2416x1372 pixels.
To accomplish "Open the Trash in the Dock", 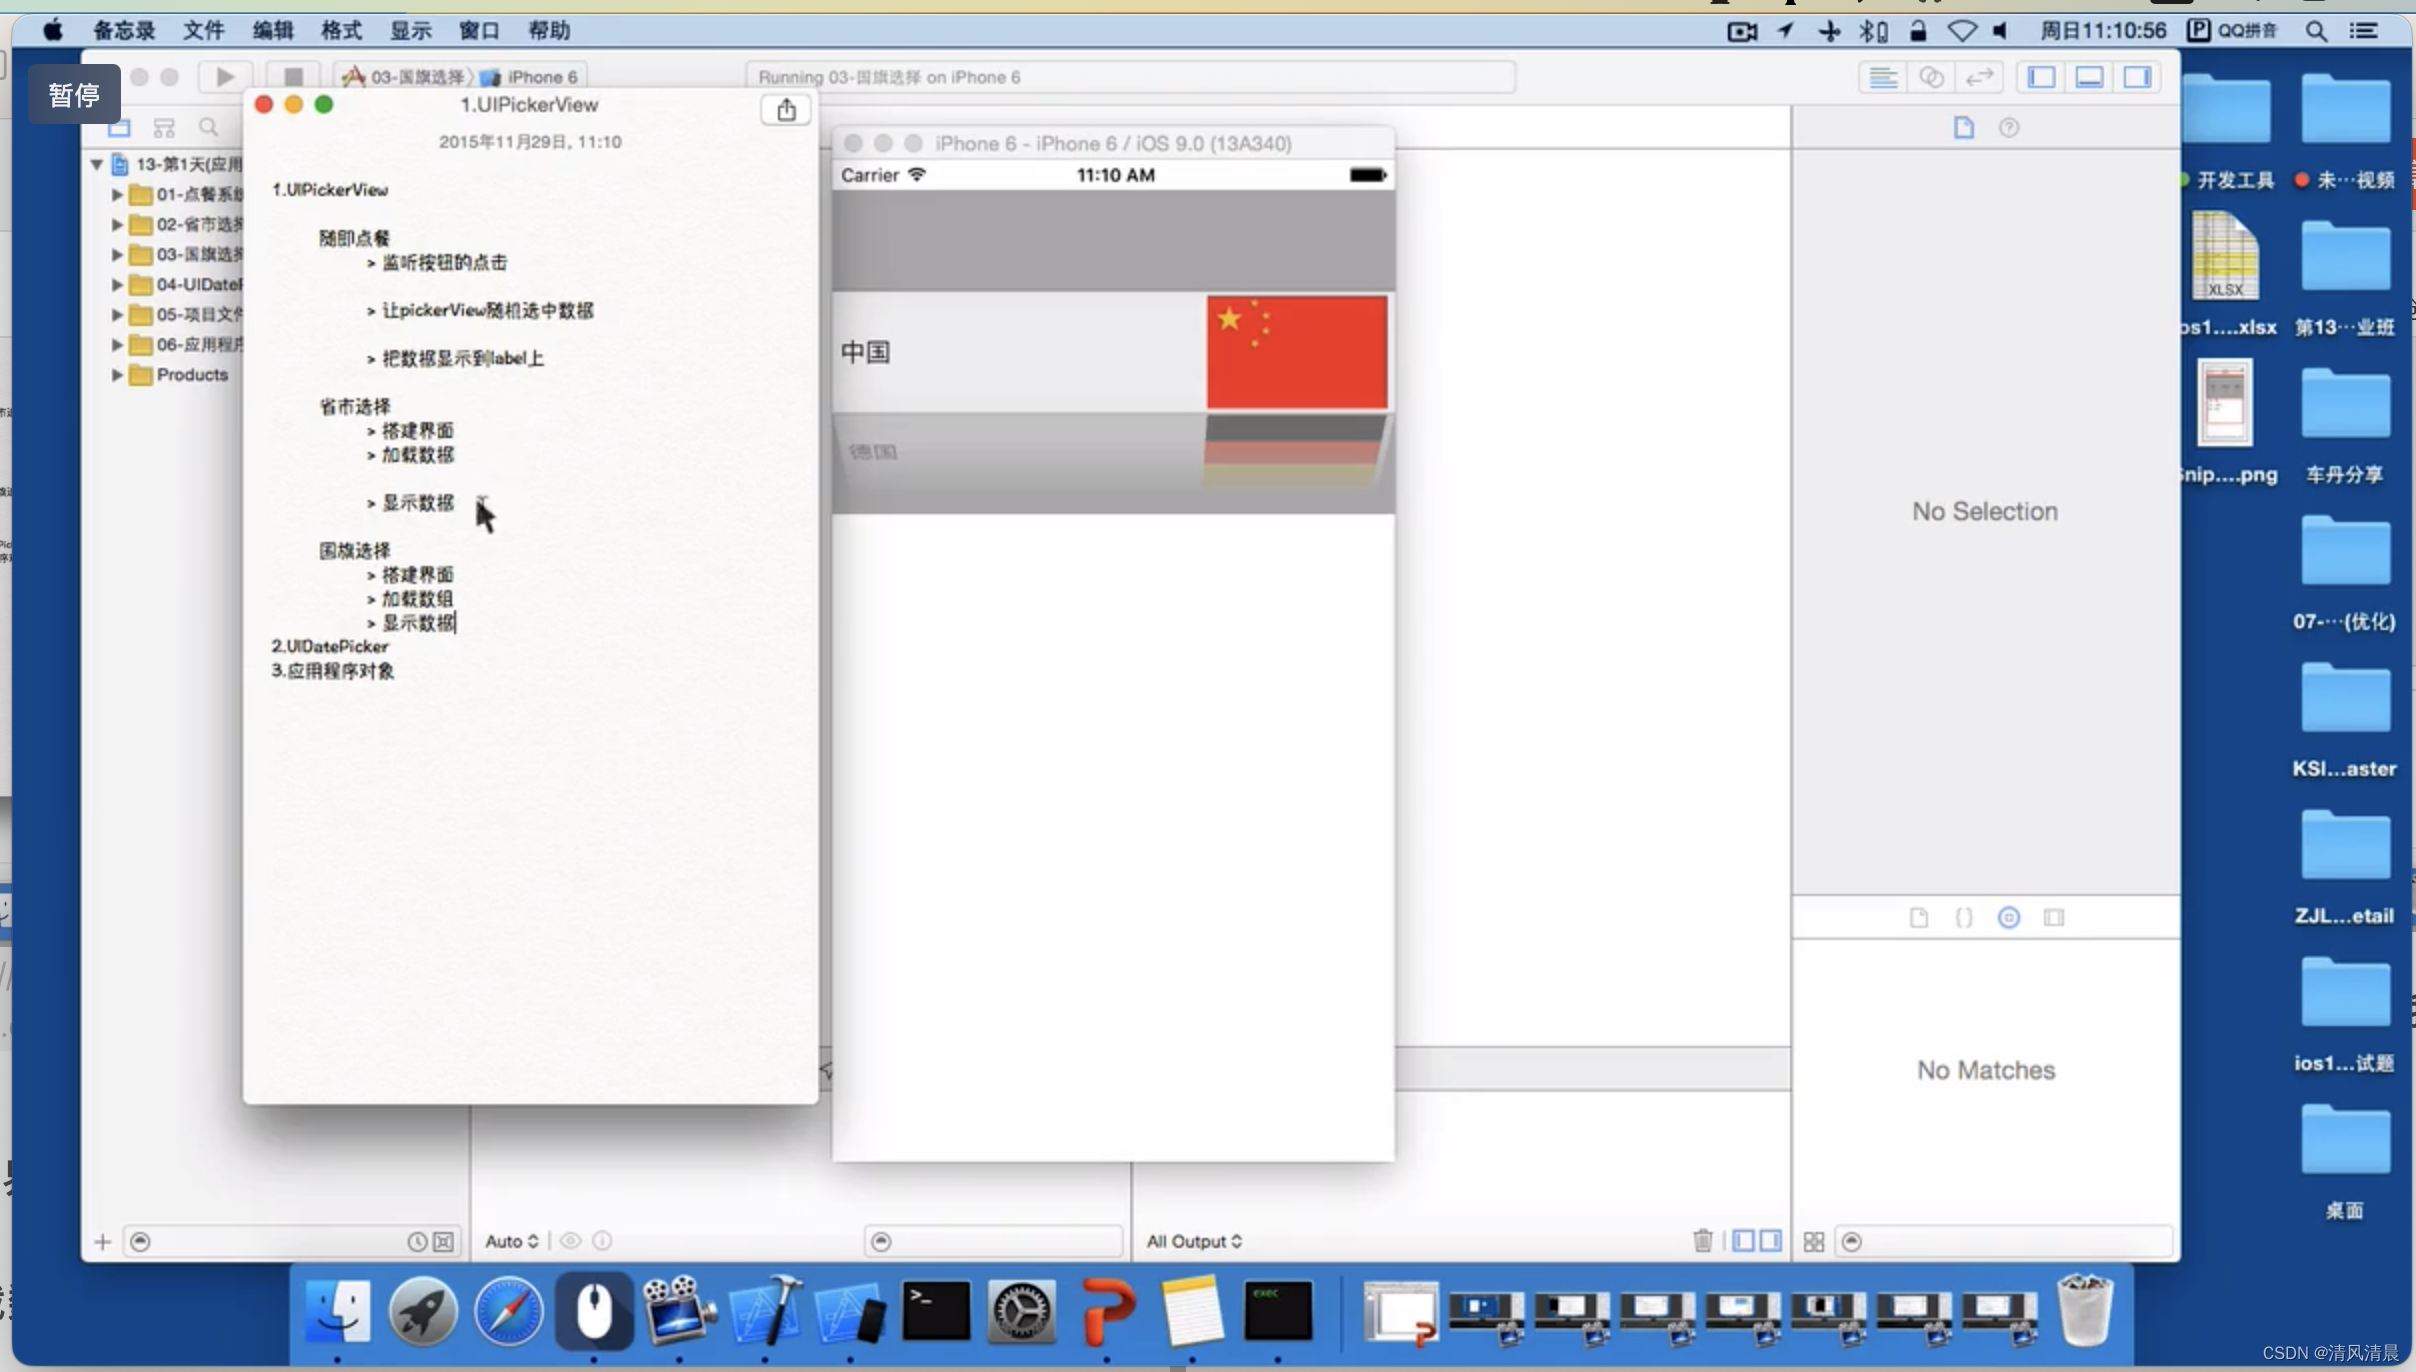I will pos(2085,1311).
